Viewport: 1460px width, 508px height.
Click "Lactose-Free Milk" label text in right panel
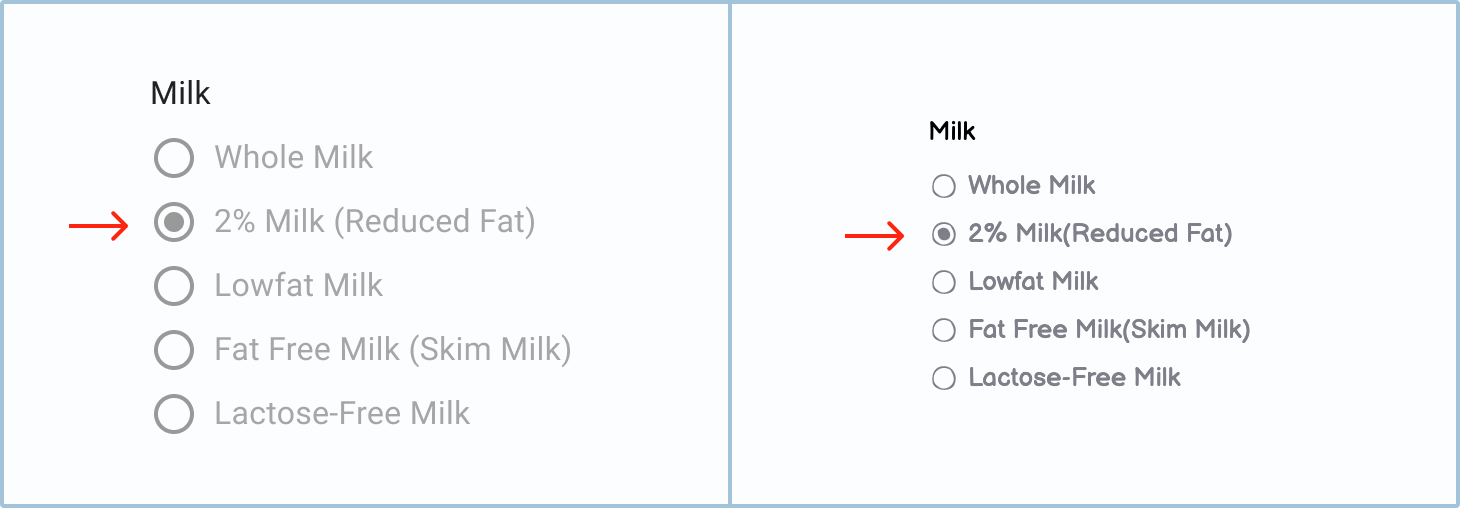[1075, 378]
